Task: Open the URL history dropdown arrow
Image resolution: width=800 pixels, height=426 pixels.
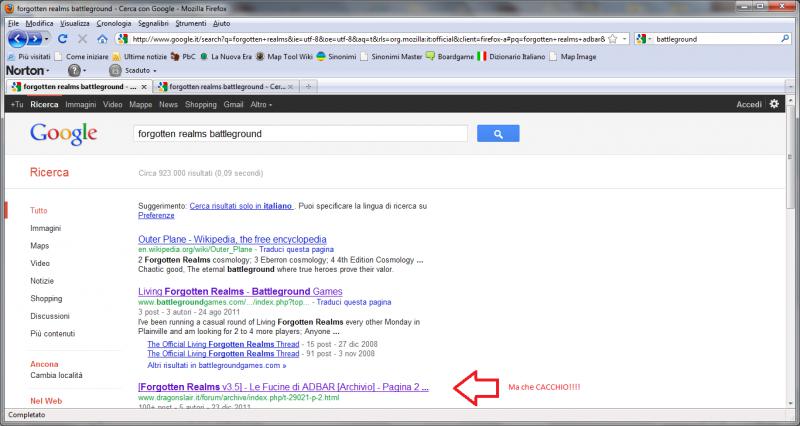Action: click(x=624, y=39)
